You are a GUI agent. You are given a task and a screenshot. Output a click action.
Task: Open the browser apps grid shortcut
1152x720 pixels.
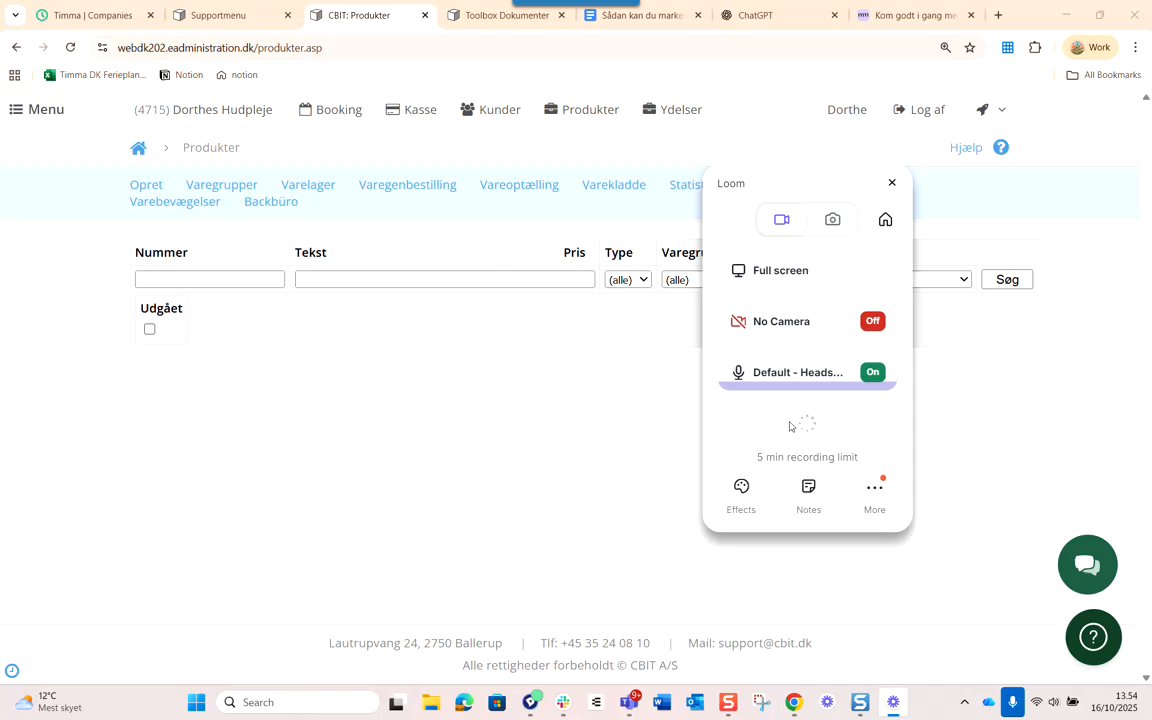pyautogui.click(x=15, y=75)
